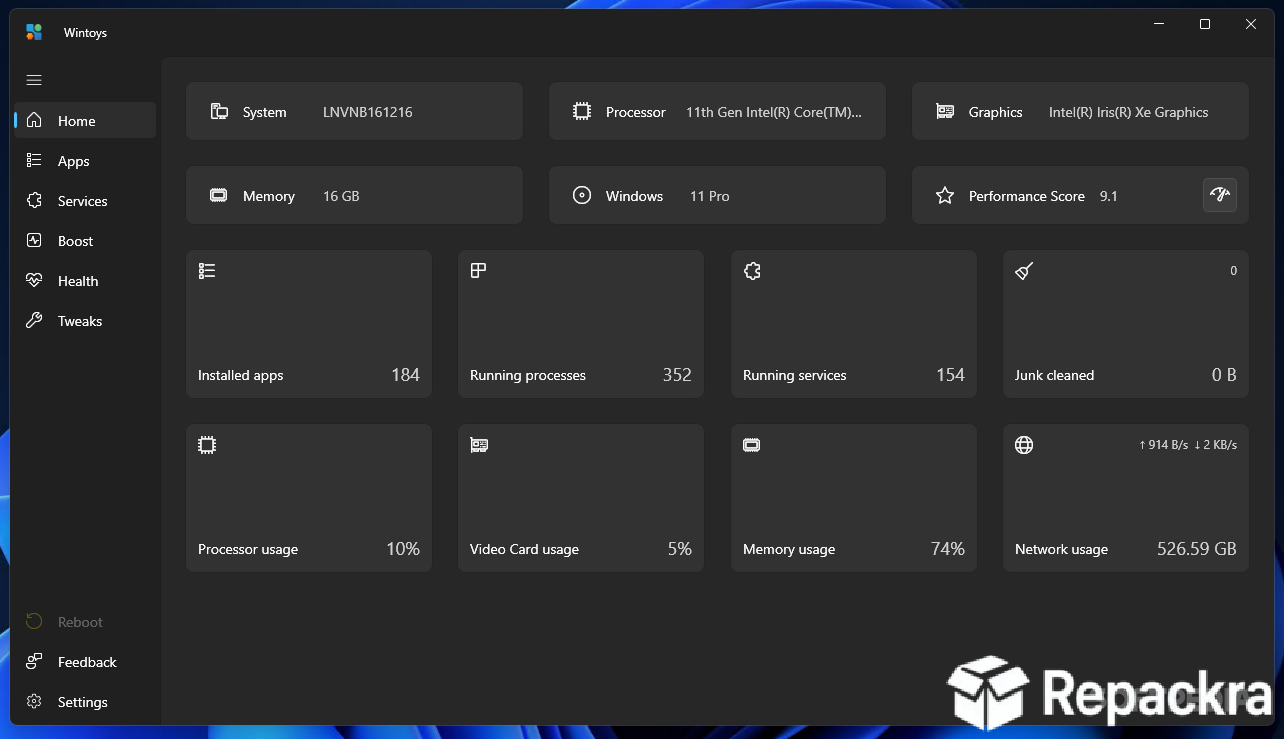Screen dimensions: 1284x739
Task: Open the Running processes card
Action: [x=581, y=324]
